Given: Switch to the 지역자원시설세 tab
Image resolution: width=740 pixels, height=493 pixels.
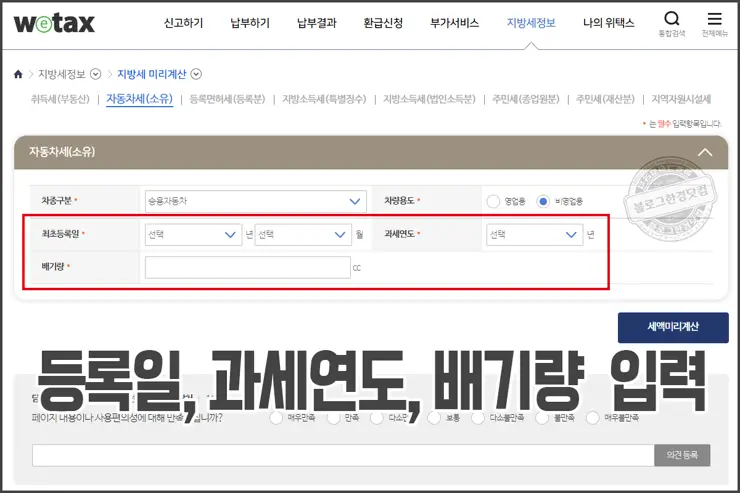Looking at the screenshot, I should pos(681,99).
